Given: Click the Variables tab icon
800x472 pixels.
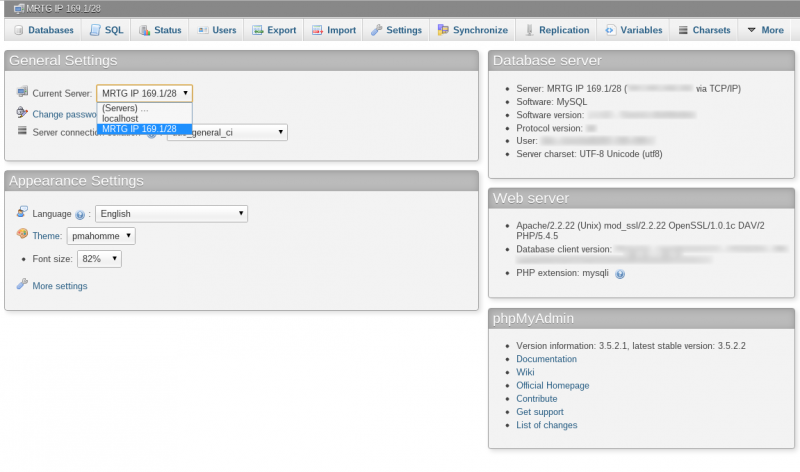Looking at the screenshot, I should pos(610,30).
